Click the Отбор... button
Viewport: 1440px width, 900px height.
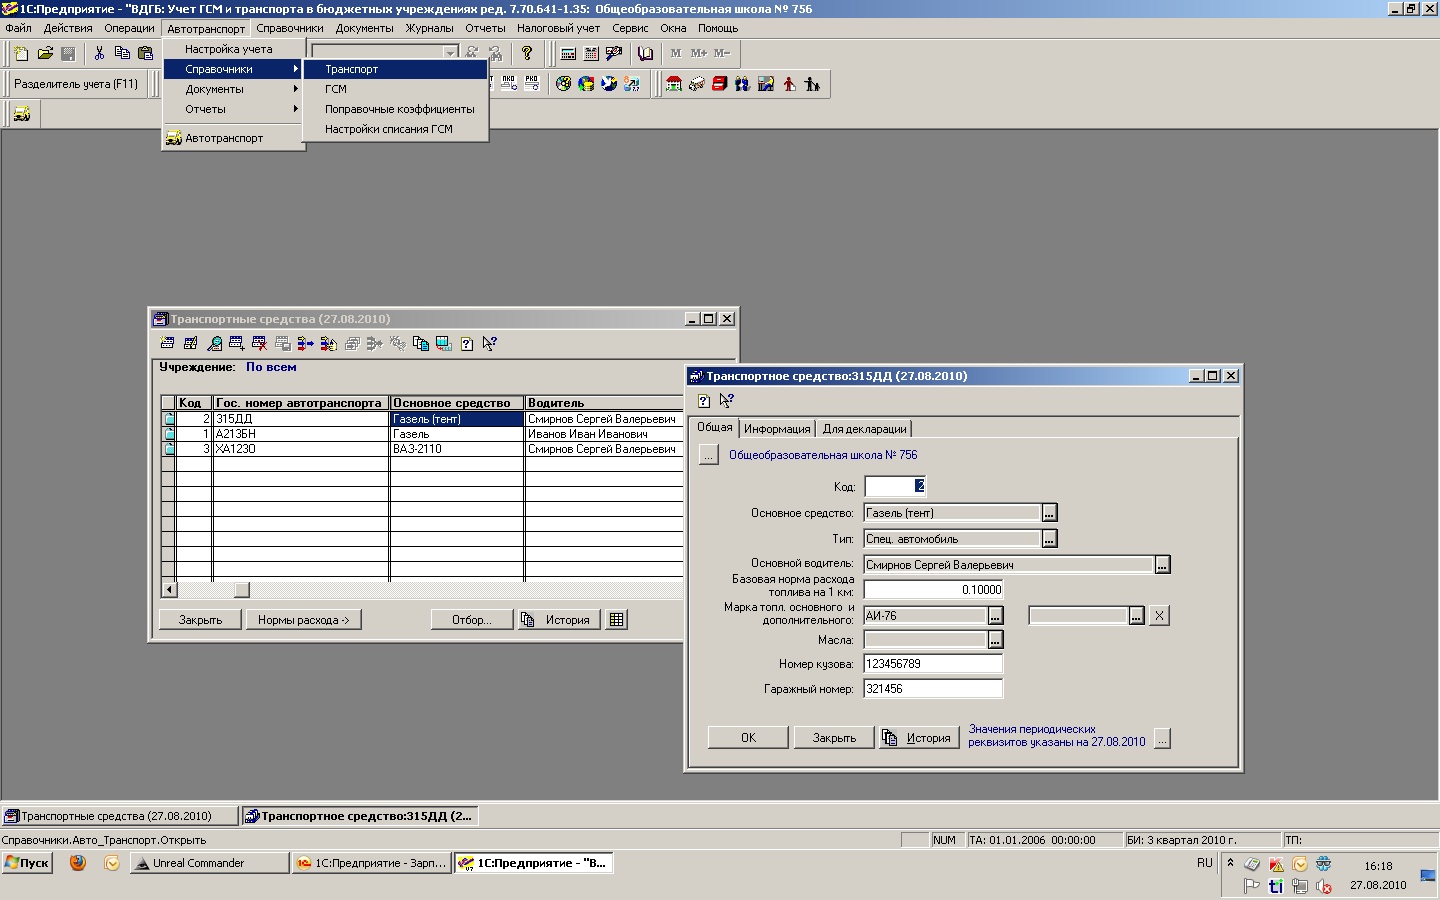[x=472, y=620]
